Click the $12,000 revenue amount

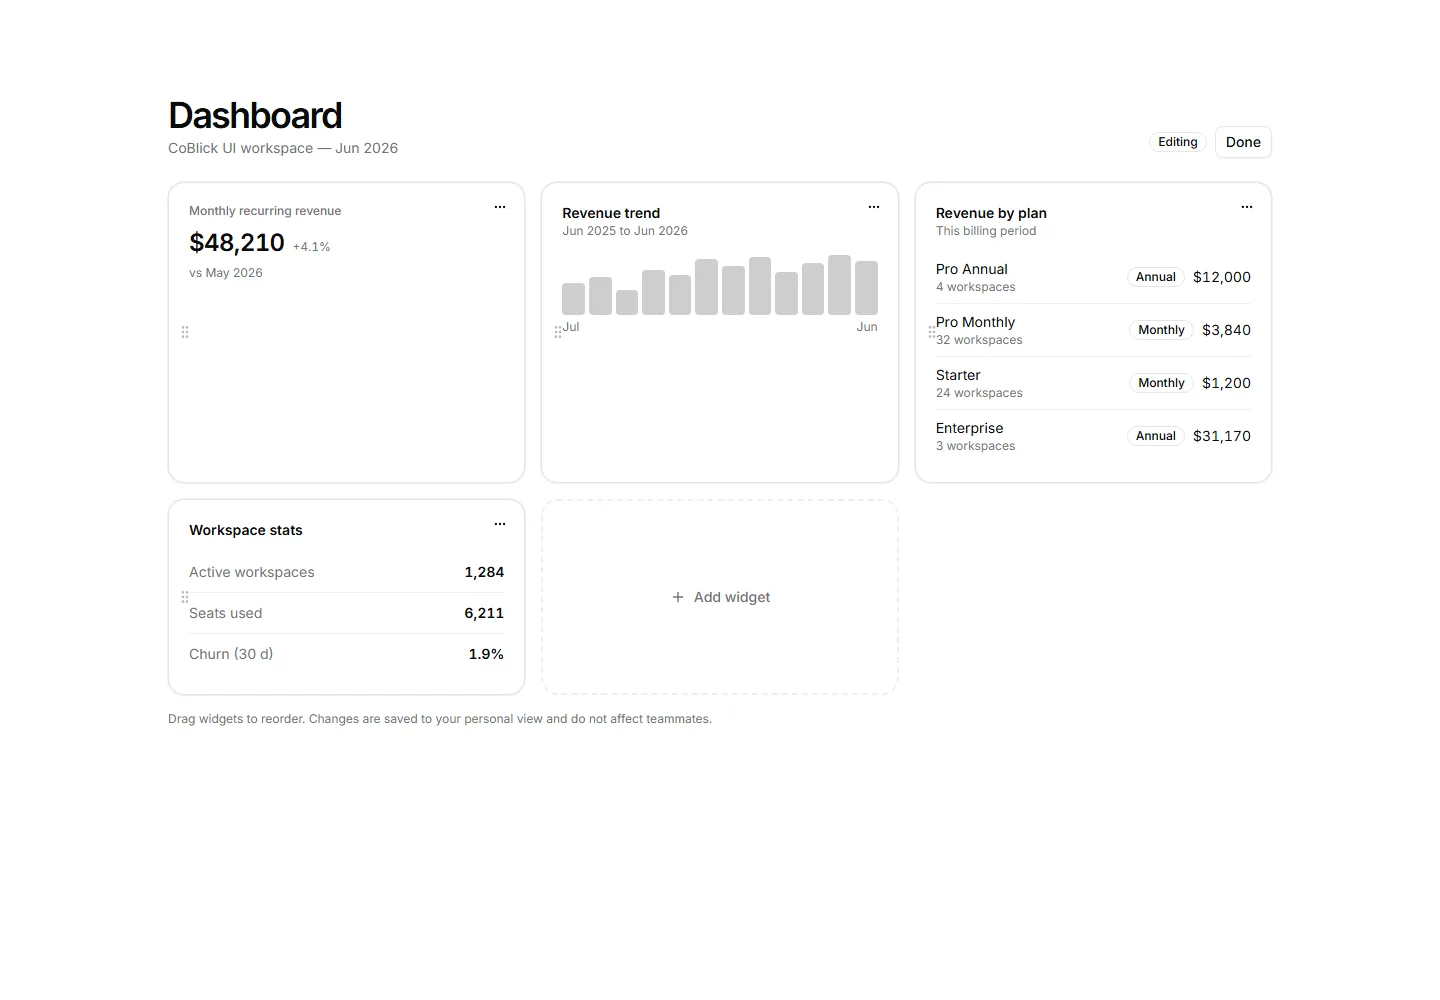point(1222,277)
